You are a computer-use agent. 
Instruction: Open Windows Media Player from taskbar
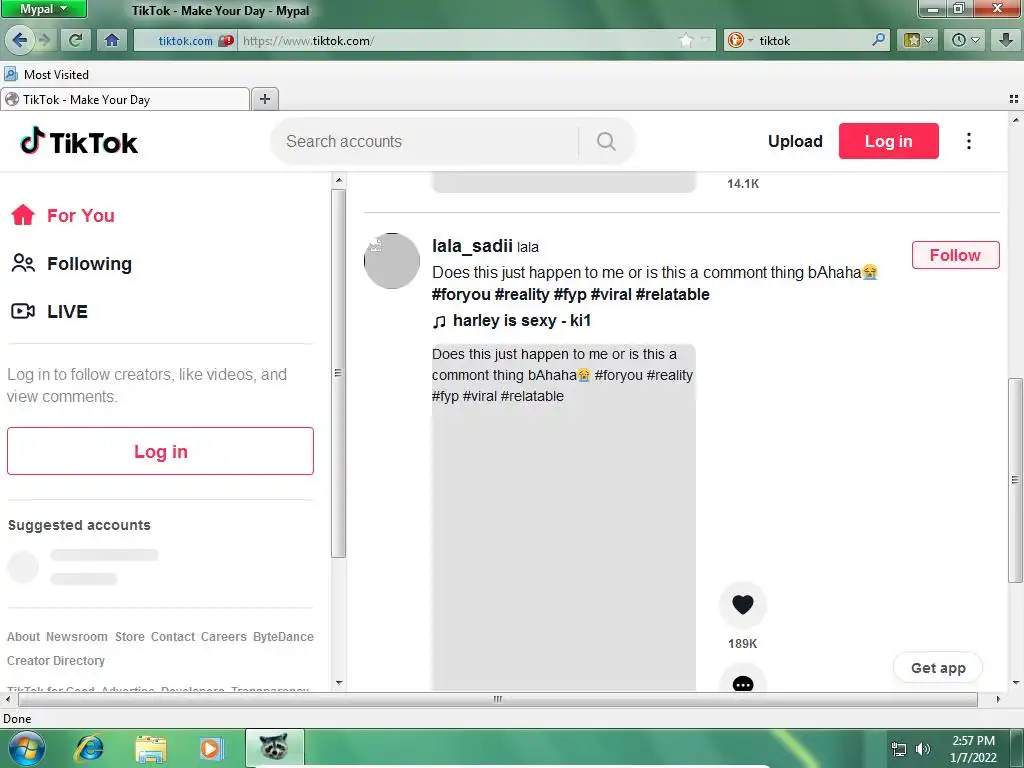(x=210, y=749)
